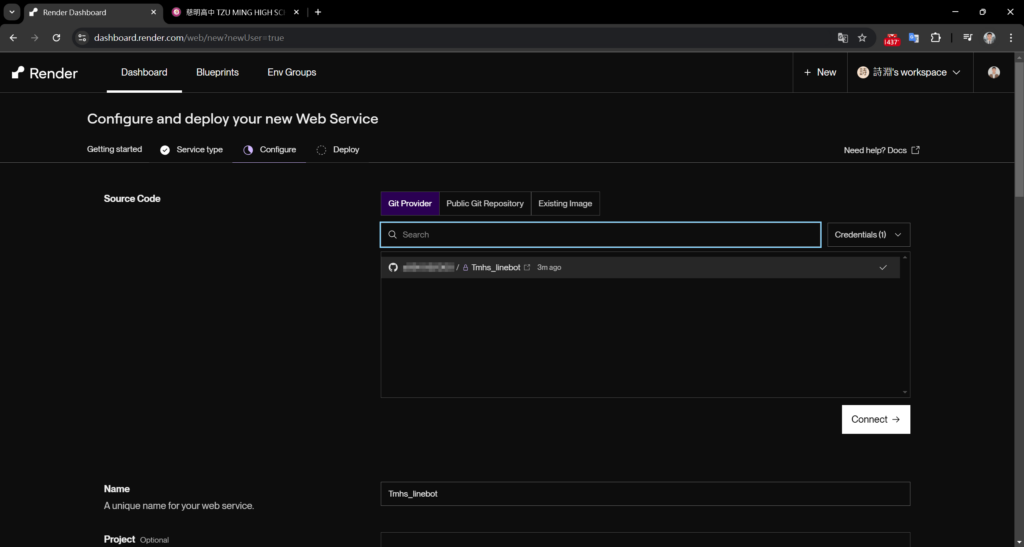
Task: Click the checkmark on Tmhs_linebot row
Action: (883, 268)
